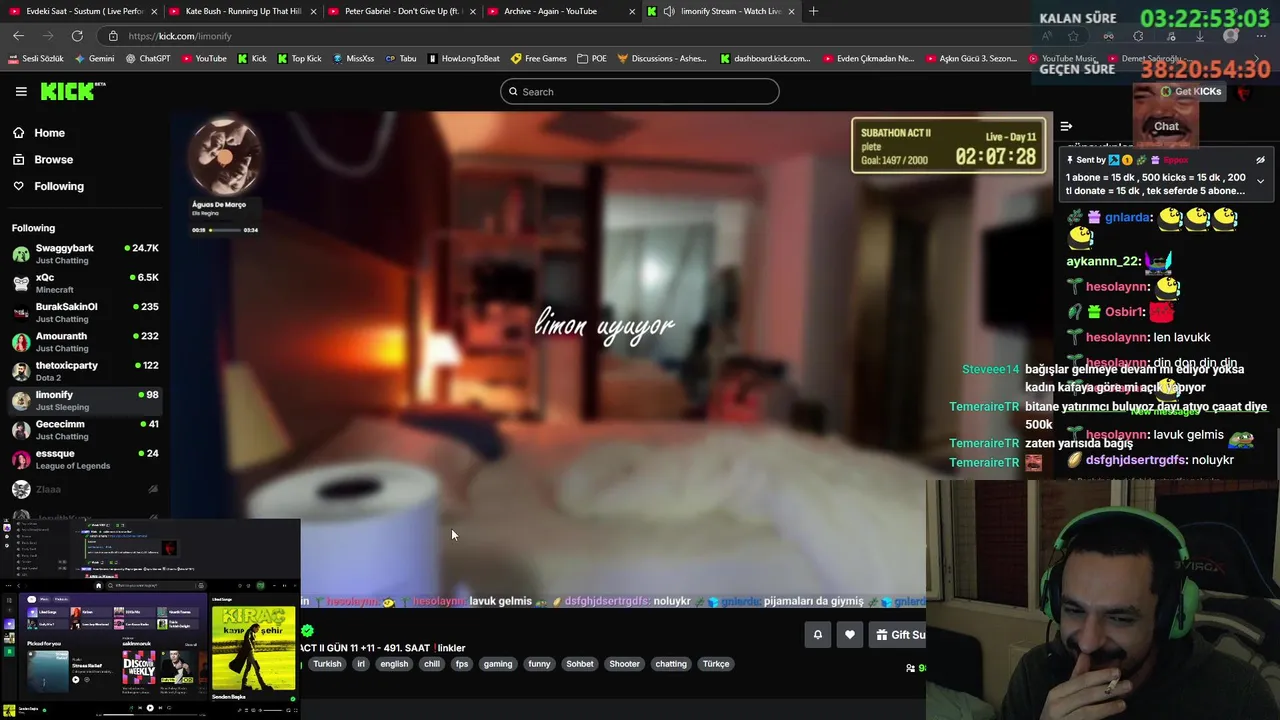Image resolution: width=1280 pixels, height=720 pixels.
Task: Select the chatting tag
Action: click(x=671, y=664)
